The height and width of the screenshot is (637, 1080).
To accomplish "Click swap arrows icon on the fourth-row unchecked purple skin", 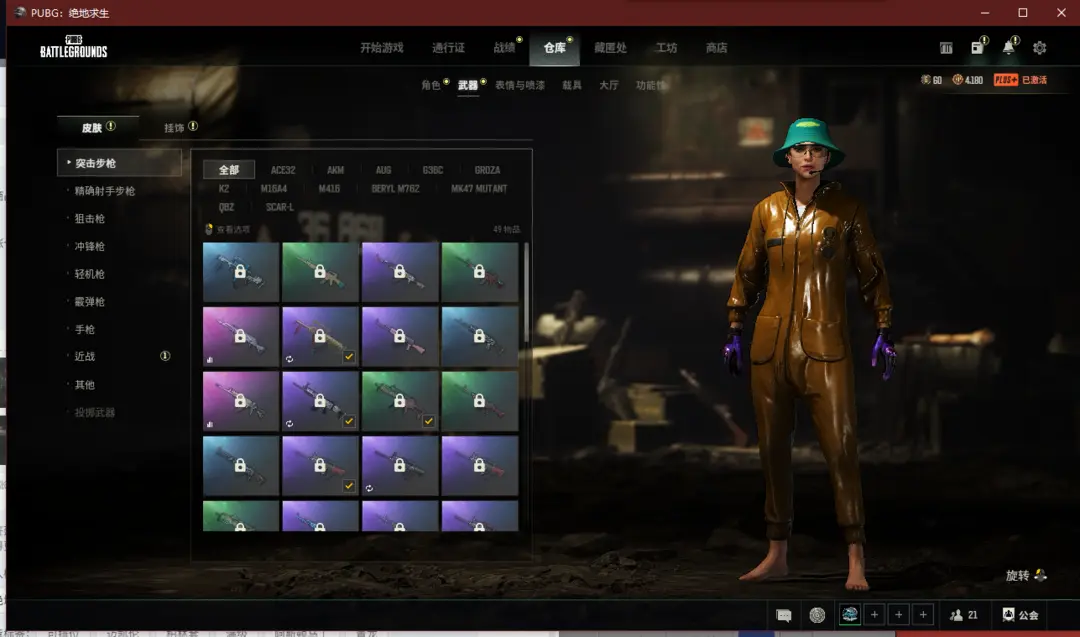I will [369, 488].
